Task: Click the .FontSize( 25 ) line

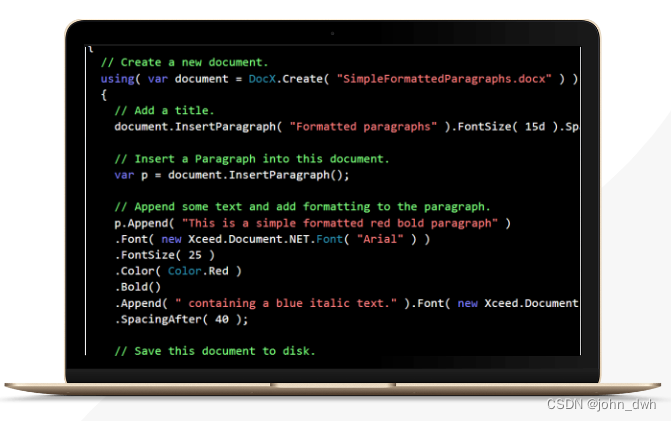Action: (164, 255)
